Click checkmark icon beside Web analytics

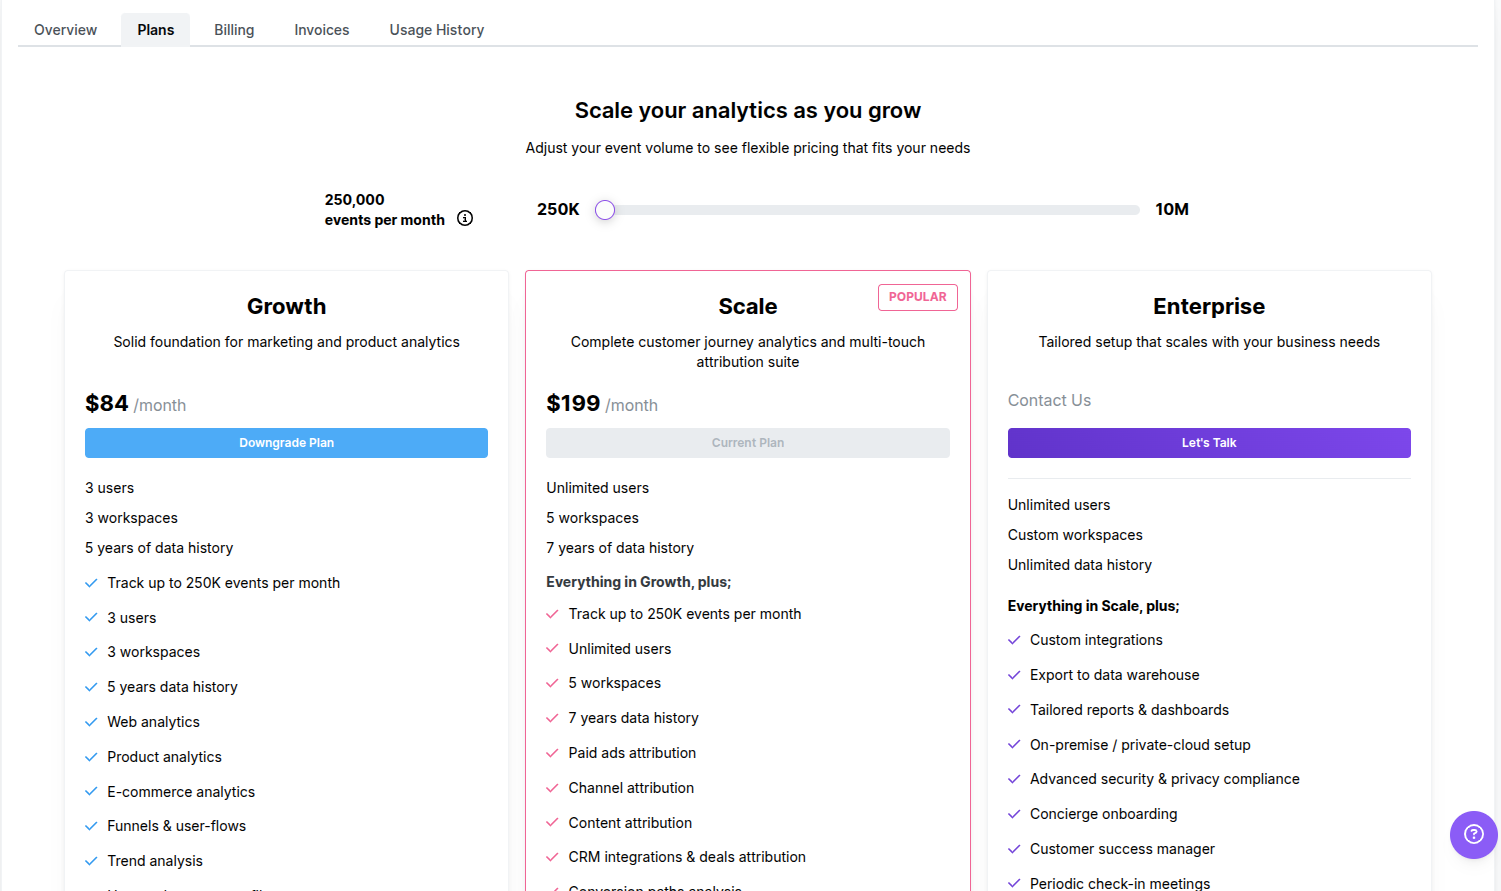tap(91, 722)
